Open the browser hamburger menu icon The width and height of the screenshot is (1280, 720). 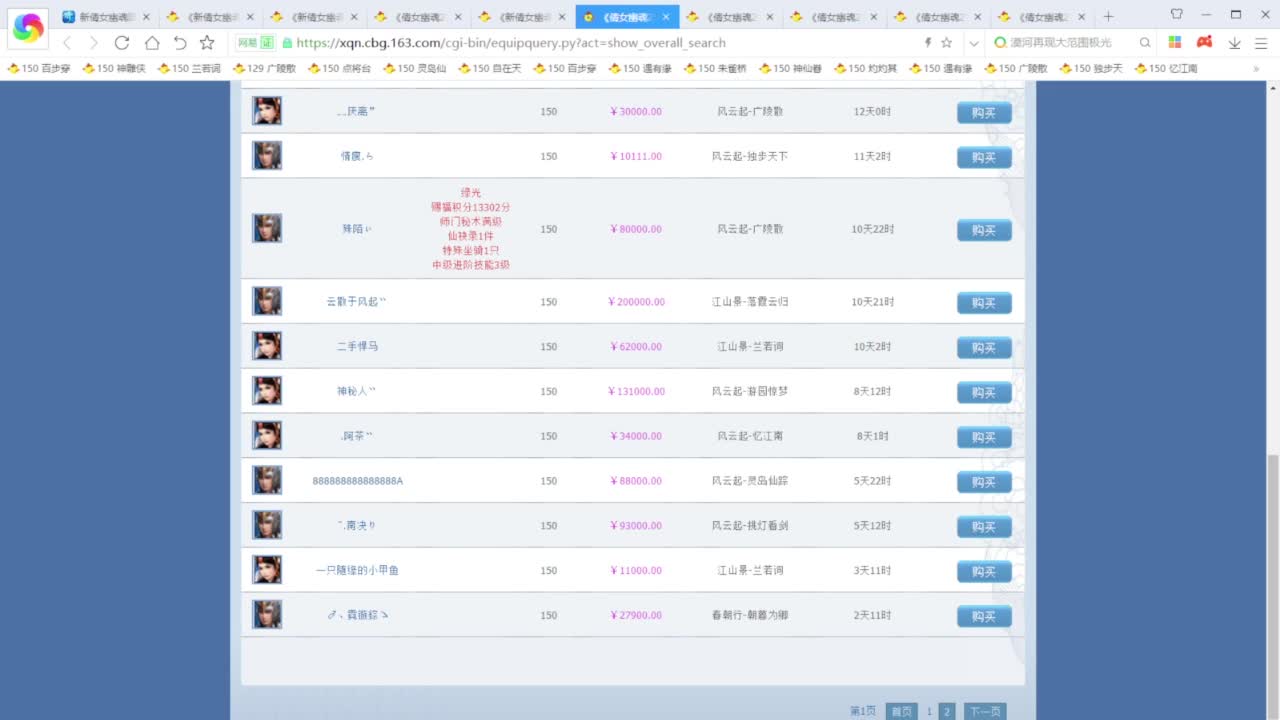click(x=1261, y=43)
